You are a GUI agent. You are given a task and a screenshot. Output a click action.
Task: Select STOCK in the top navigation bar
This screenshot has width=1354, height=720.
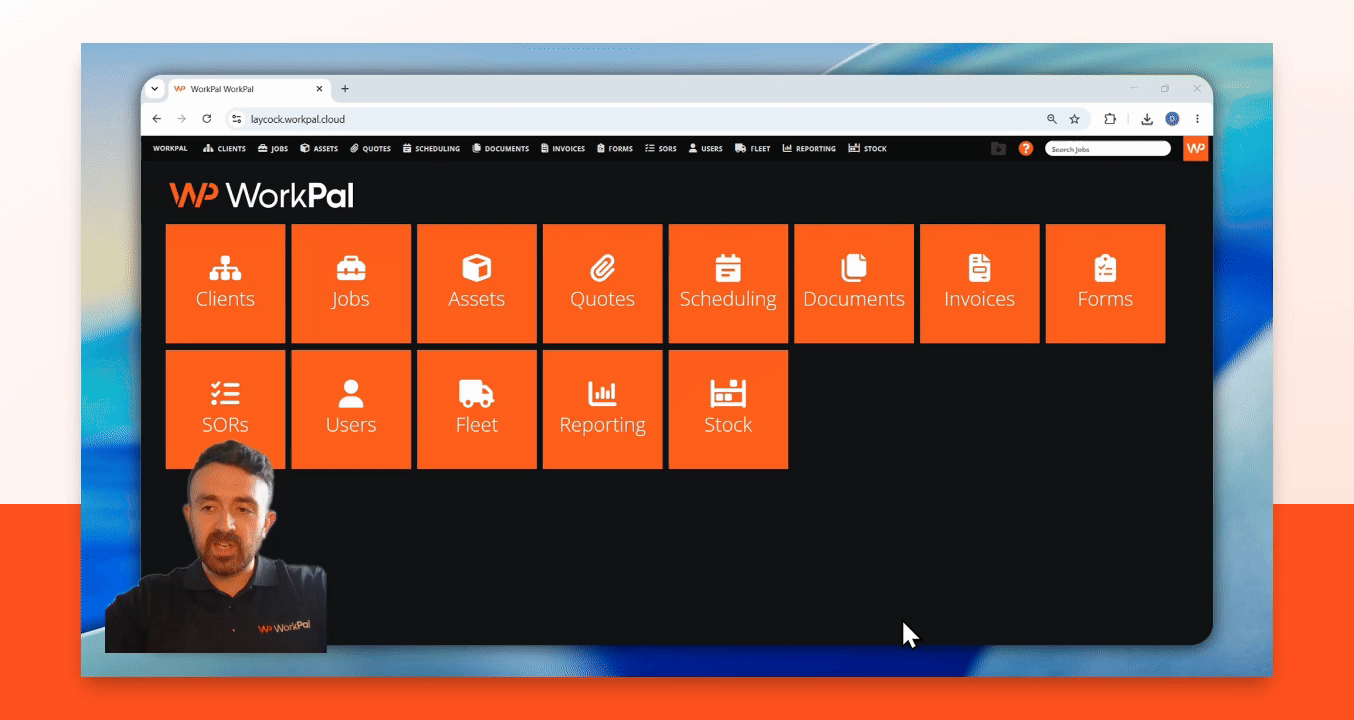867,149
